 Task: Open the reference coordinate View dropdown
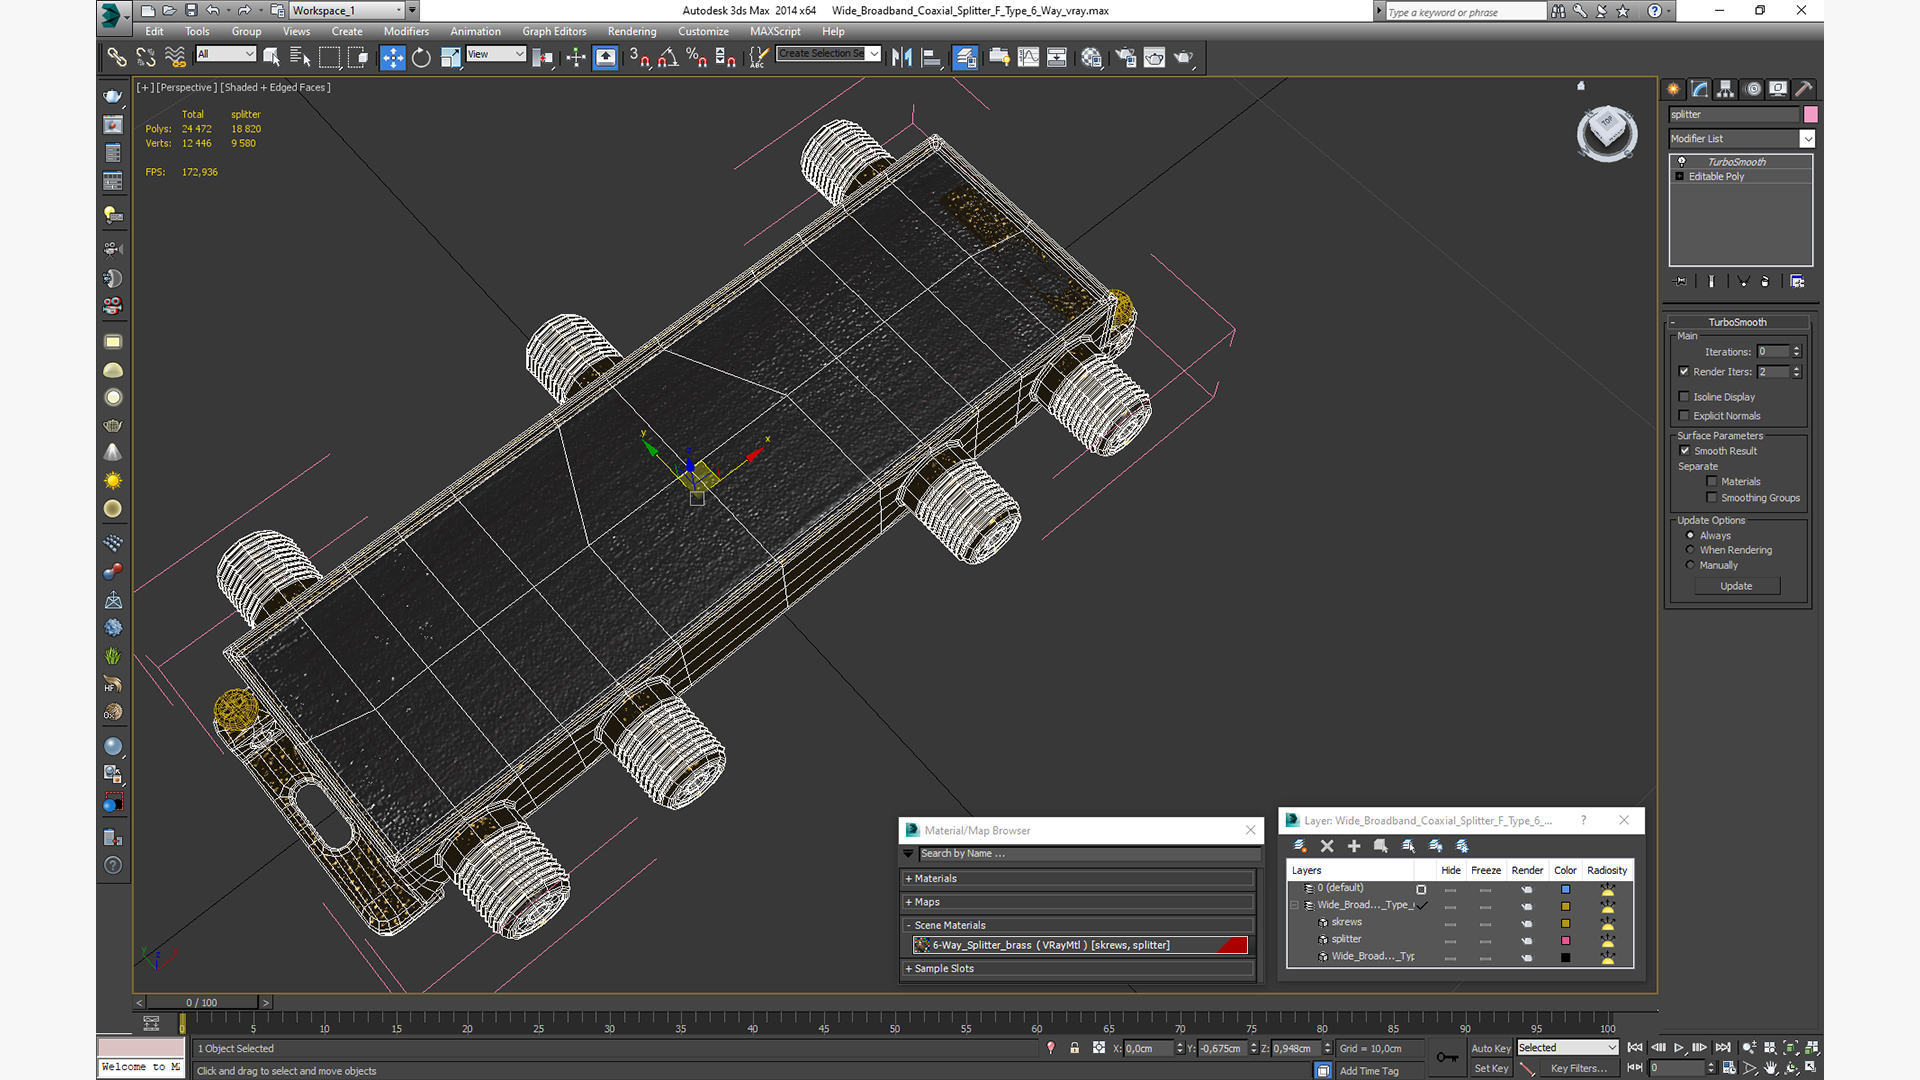click(496, 54)
